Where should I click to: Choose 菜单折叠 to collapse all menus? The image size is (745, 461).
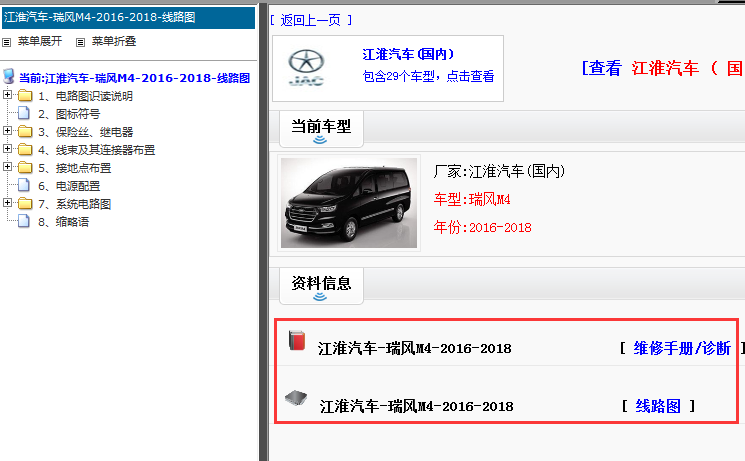114,41
